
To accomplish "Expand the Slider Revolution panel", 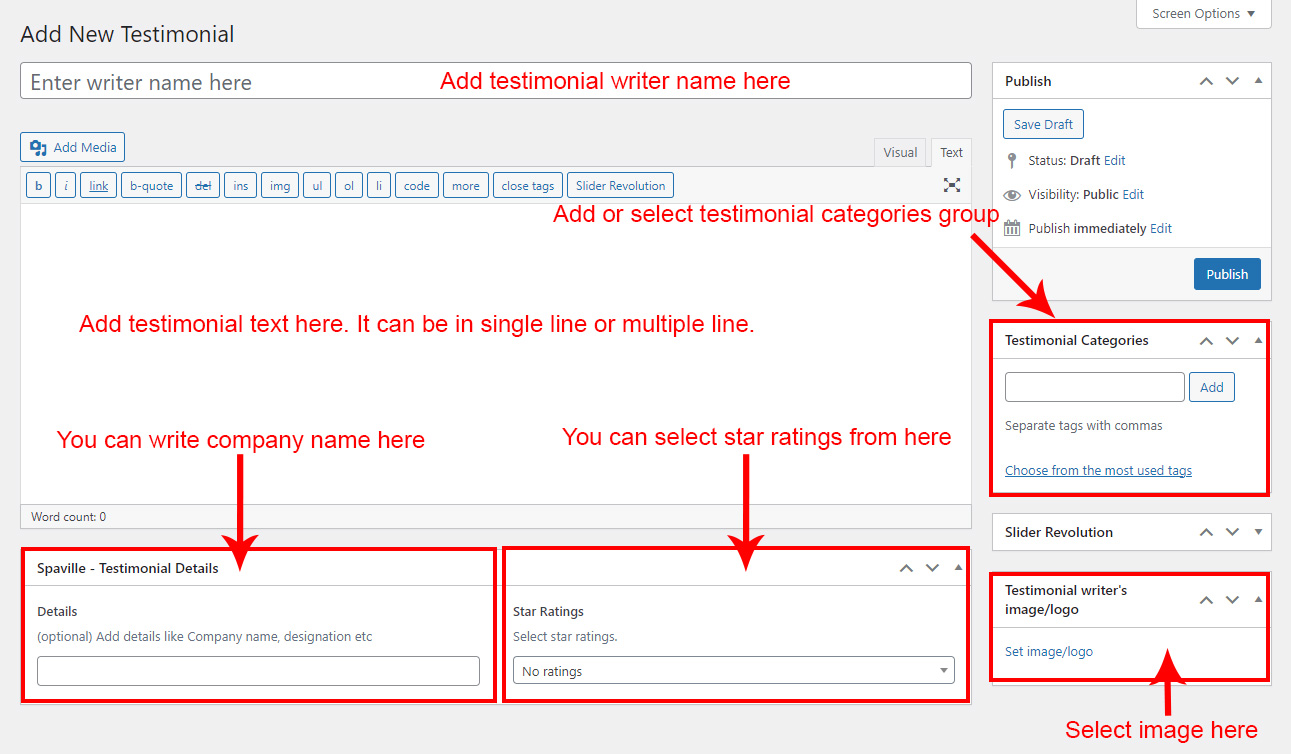I will (x=1258, y=532).
